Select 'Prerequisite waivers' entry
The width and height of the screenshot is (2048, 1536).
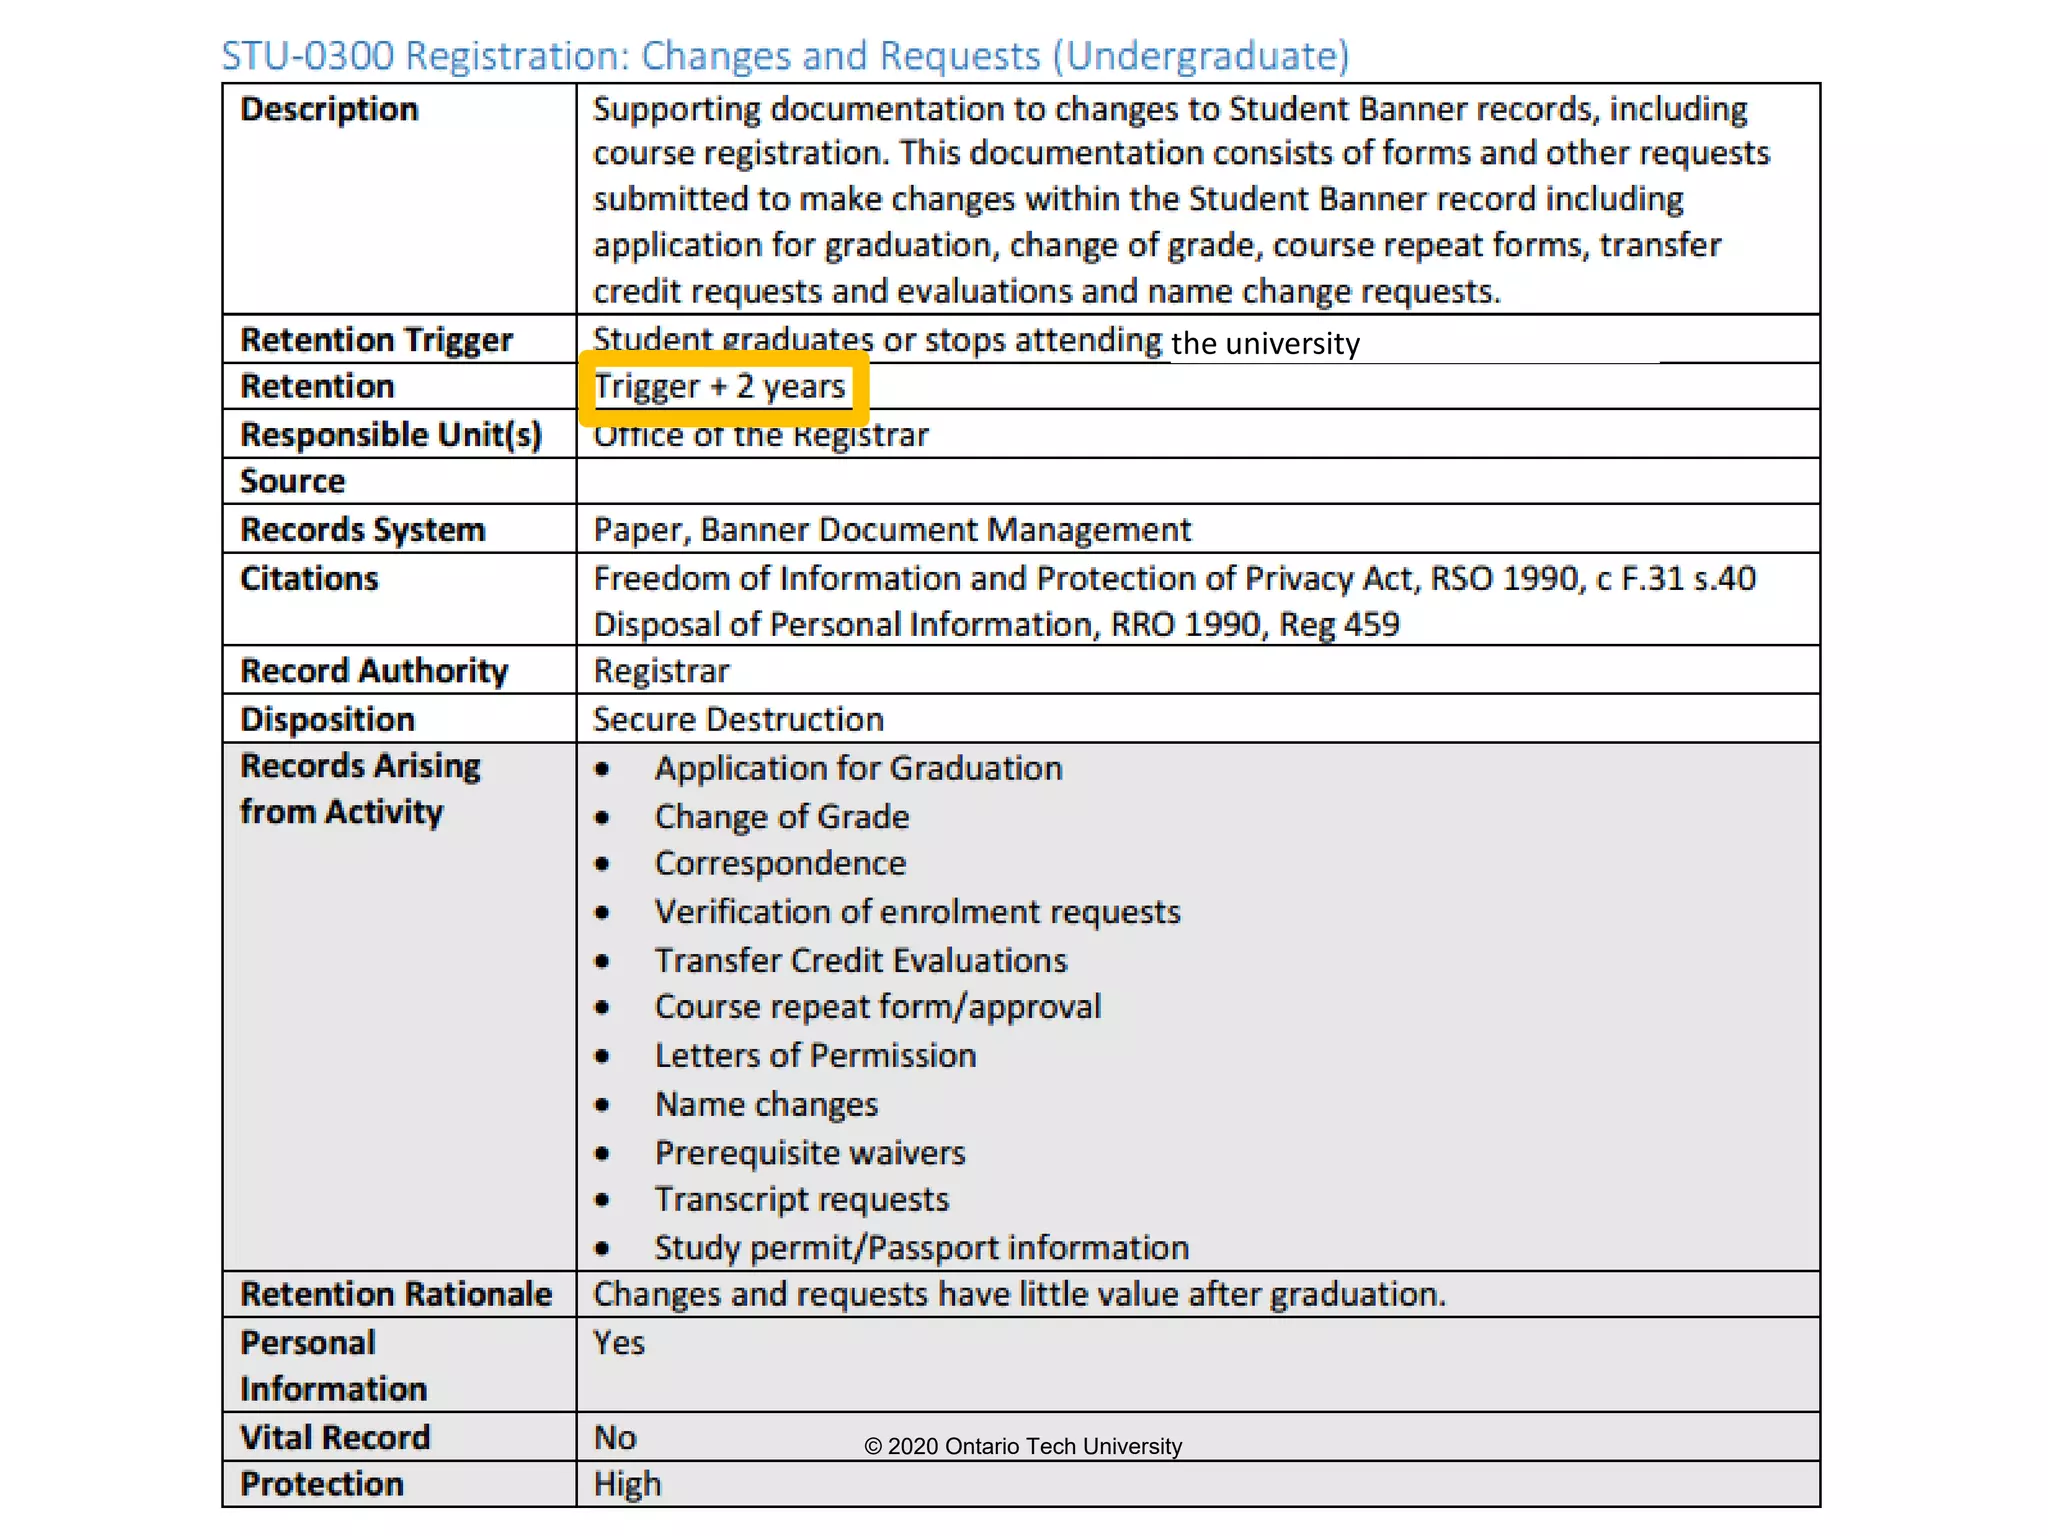click(x=810, y=1153)
